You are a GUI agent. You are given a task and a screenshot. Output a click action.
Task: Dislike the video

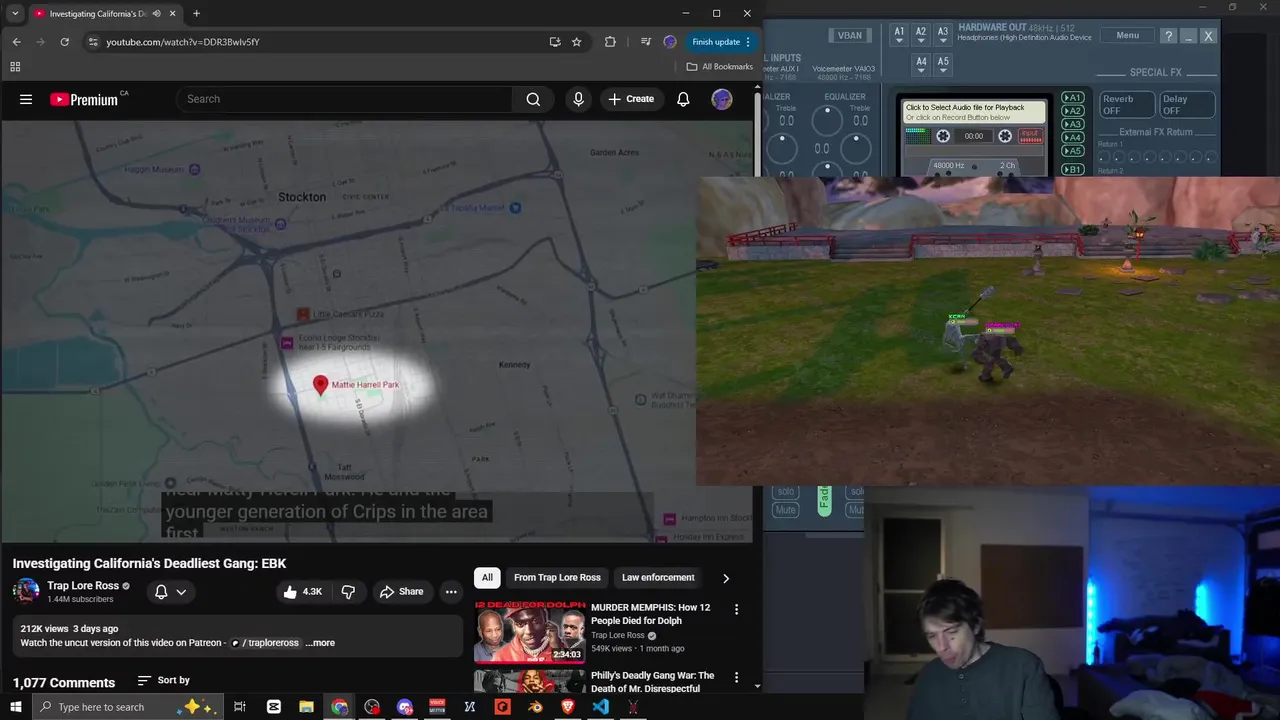click(348, 592)
